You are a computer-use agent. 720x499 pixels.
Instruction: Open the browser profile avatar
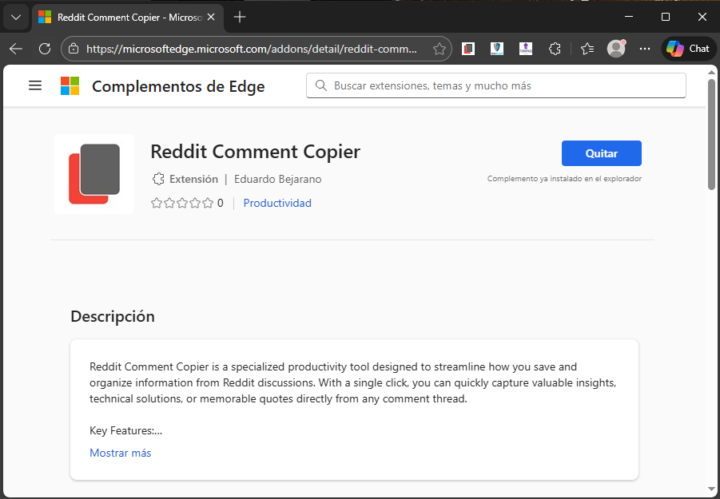coord(616,48)
